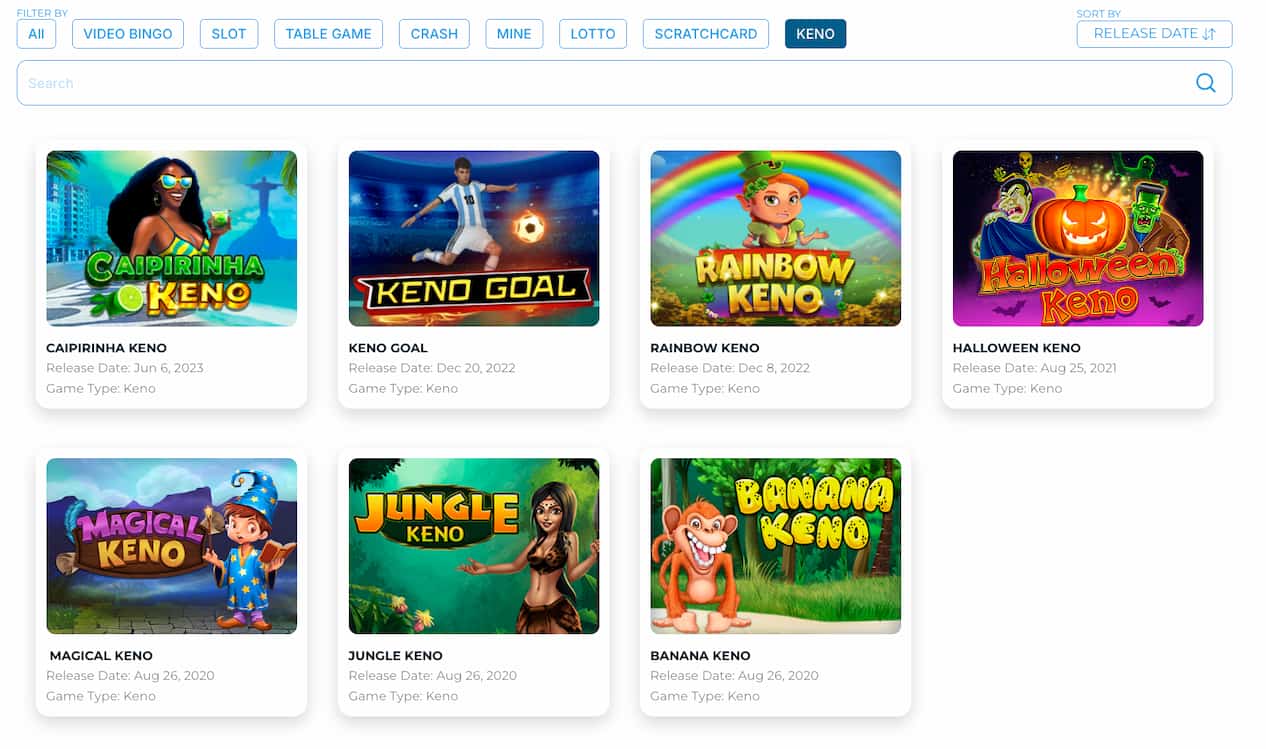
Task: Open Halloween Keno thumbnail
Action: click(1078, 238)
